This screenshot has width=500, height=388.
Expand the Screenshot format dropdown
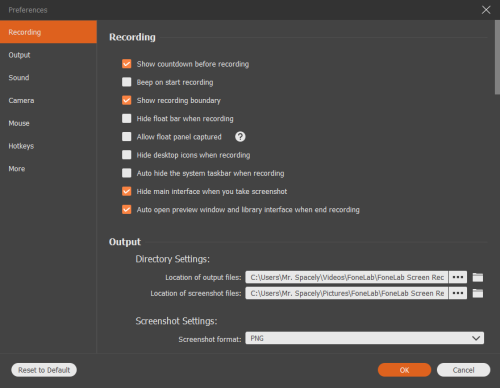tap(365, 338)
